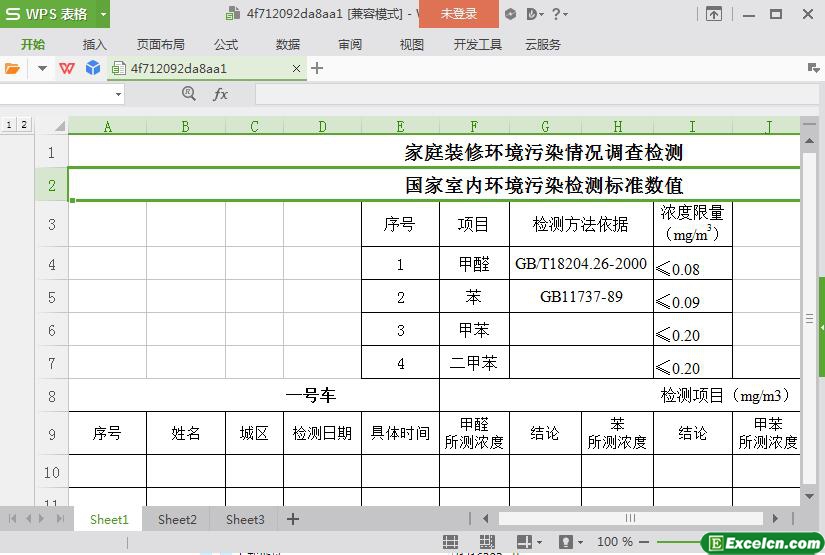
Task: Close the 4f712092da8aa1 document tab
Action: click(x=296, y=68)
